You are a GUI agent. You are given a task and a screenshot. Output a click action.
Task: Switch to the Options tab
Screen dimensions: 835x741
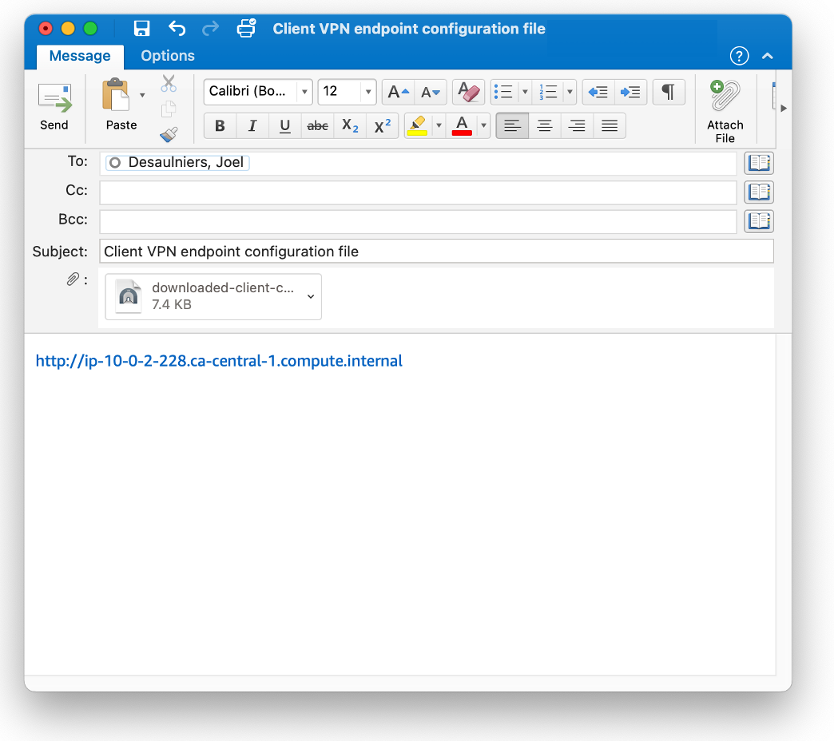(x=167, y=56)
